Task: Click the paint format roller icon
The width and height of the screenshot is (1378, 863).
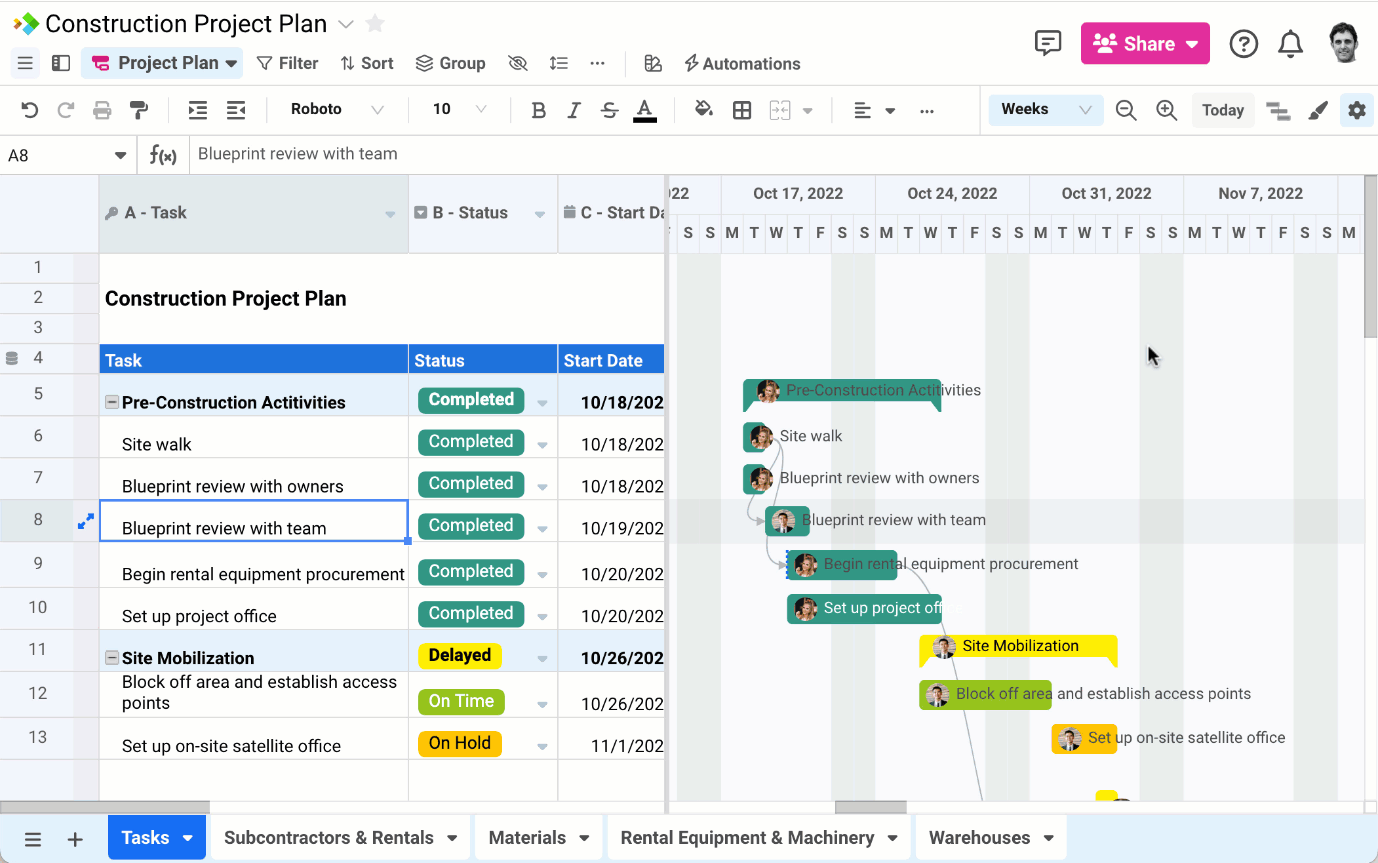Action: tap(139, 110)
